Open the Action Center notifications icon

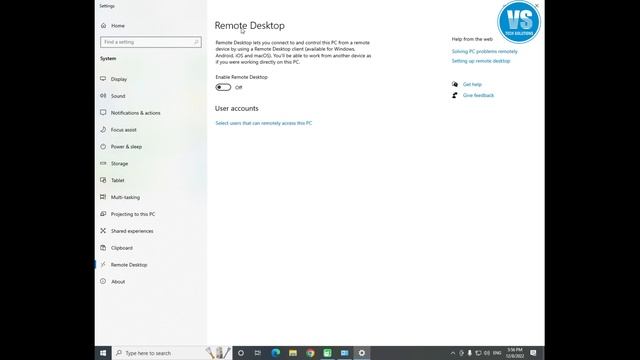[533, 353]
